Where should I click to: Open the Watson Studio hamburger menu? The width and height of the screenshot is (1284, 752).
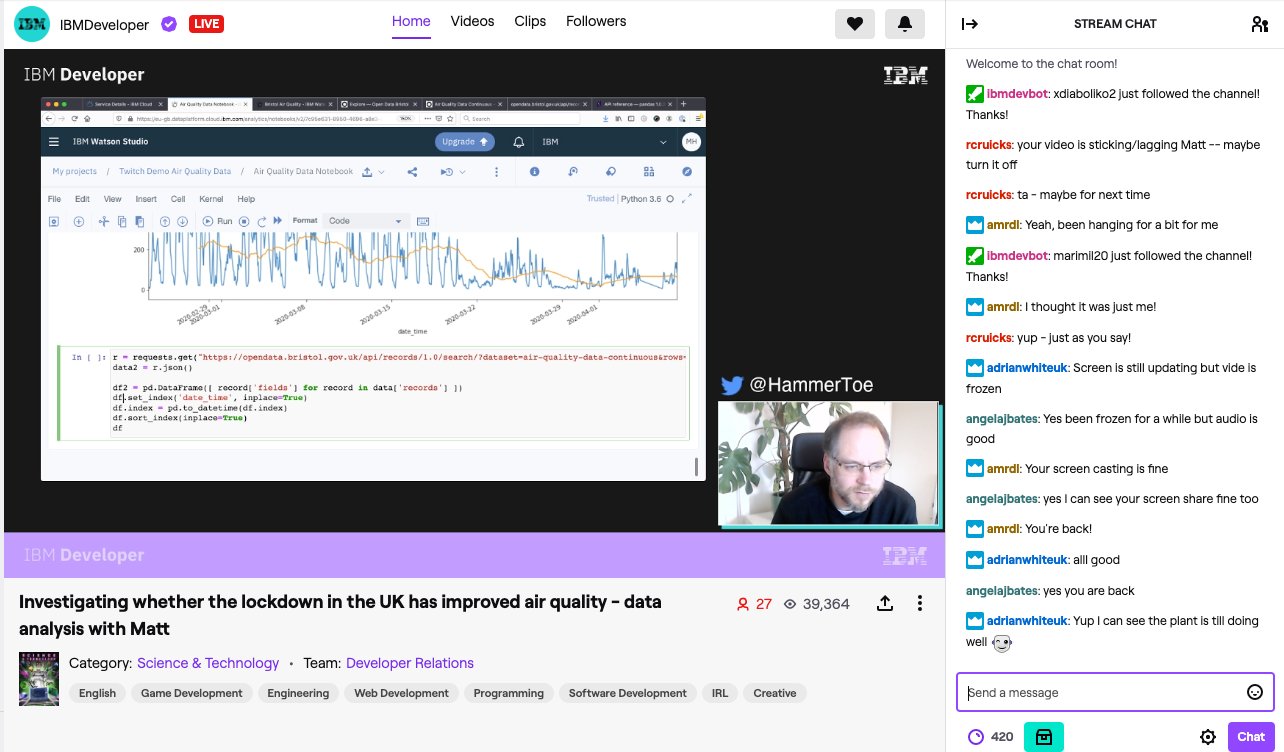coord(54,142)
